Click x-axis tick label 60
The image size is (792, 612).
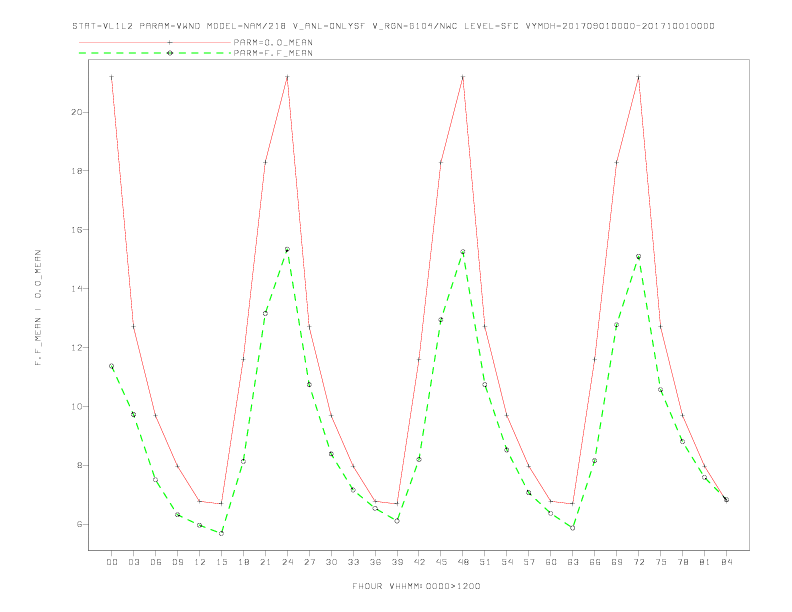pyautogui.click(x=551, y=562)
